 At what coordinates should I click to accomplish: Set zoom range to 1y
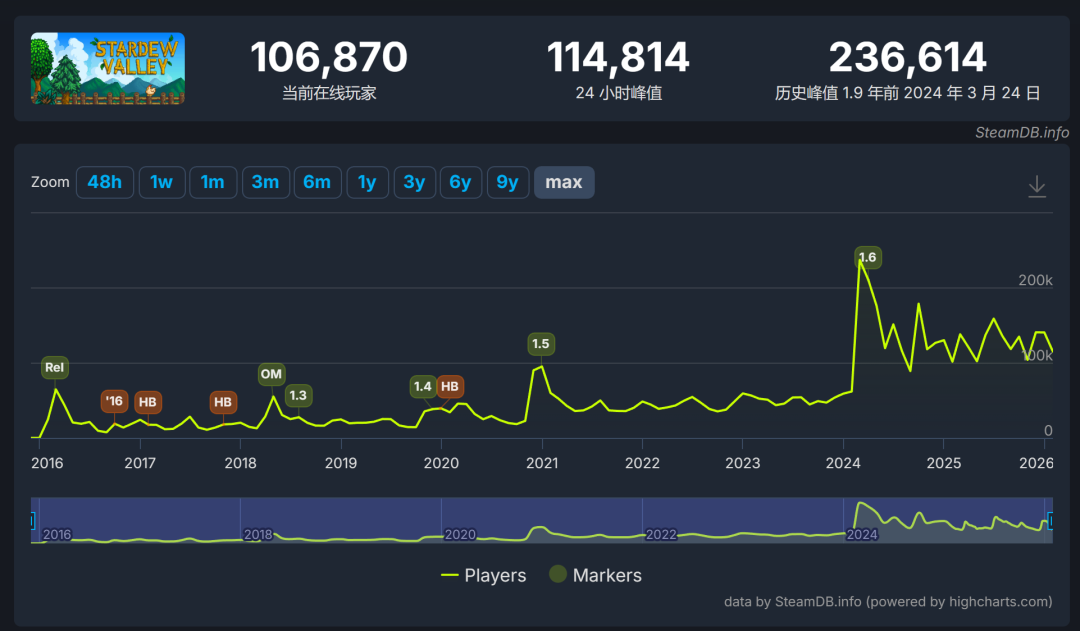click(368, 183)
